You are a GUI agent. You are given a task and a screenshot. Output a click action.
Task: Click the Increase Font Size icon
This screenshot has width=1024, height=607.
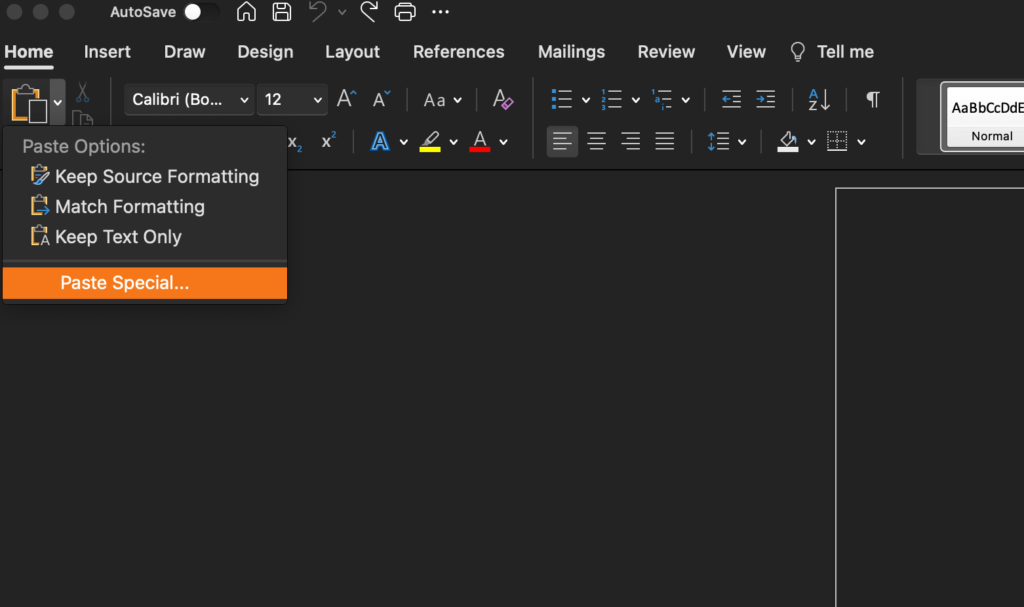(346, 100)
